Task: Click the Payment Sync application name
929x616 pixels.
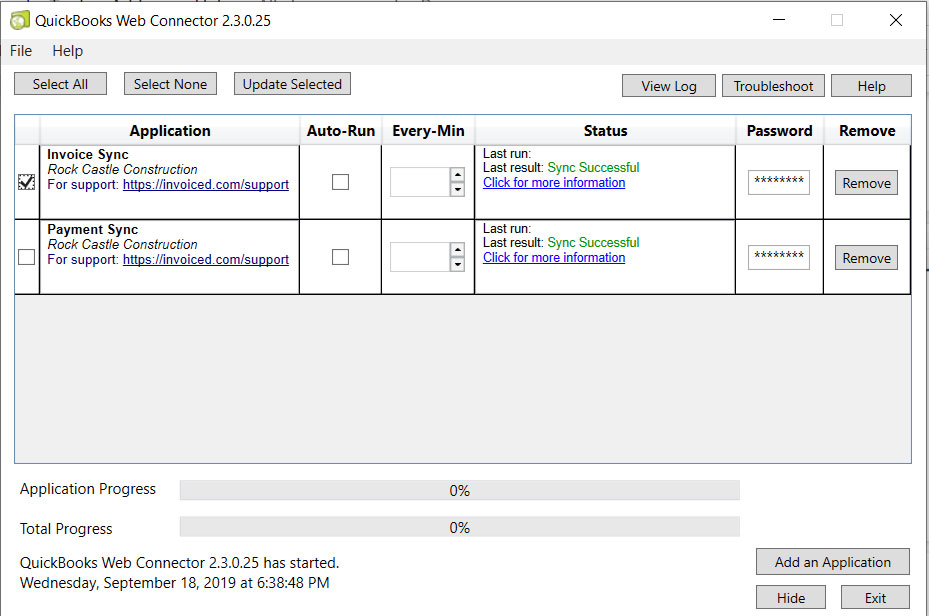Action: coord(92,230)
